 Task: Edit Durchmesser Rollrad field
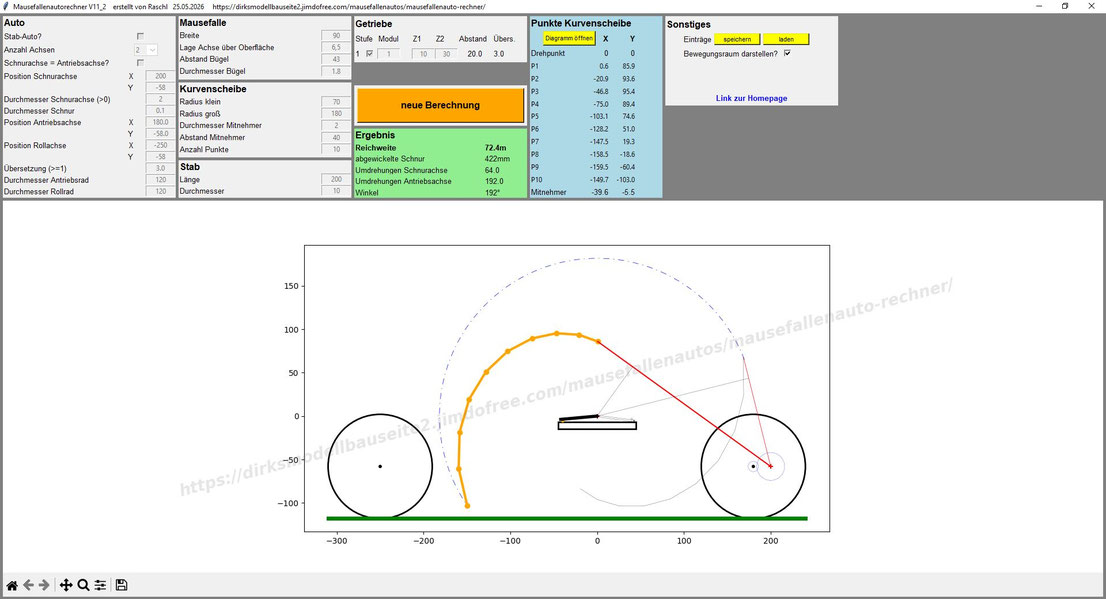160,191
